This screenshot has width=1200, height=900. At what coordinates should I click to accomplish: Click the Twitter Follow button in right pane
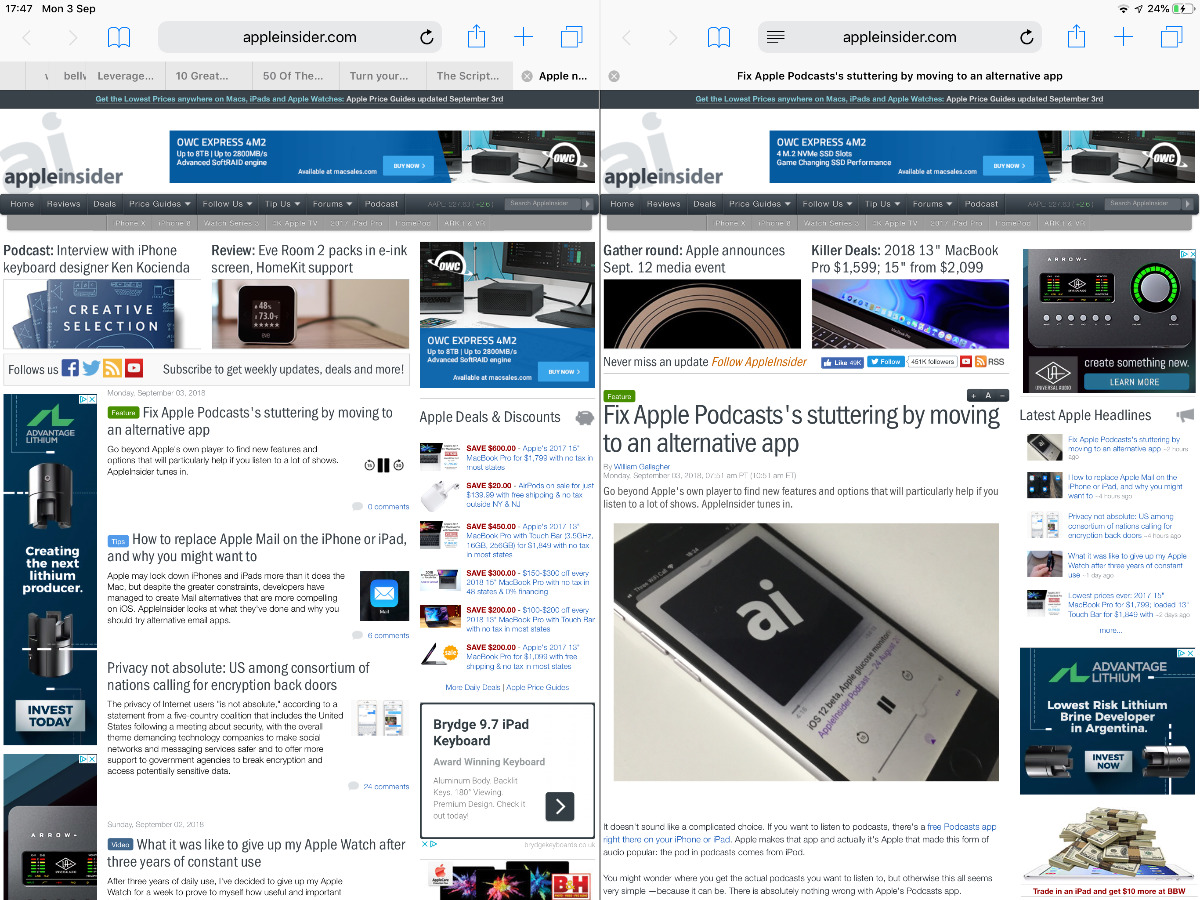pos(885,362)
